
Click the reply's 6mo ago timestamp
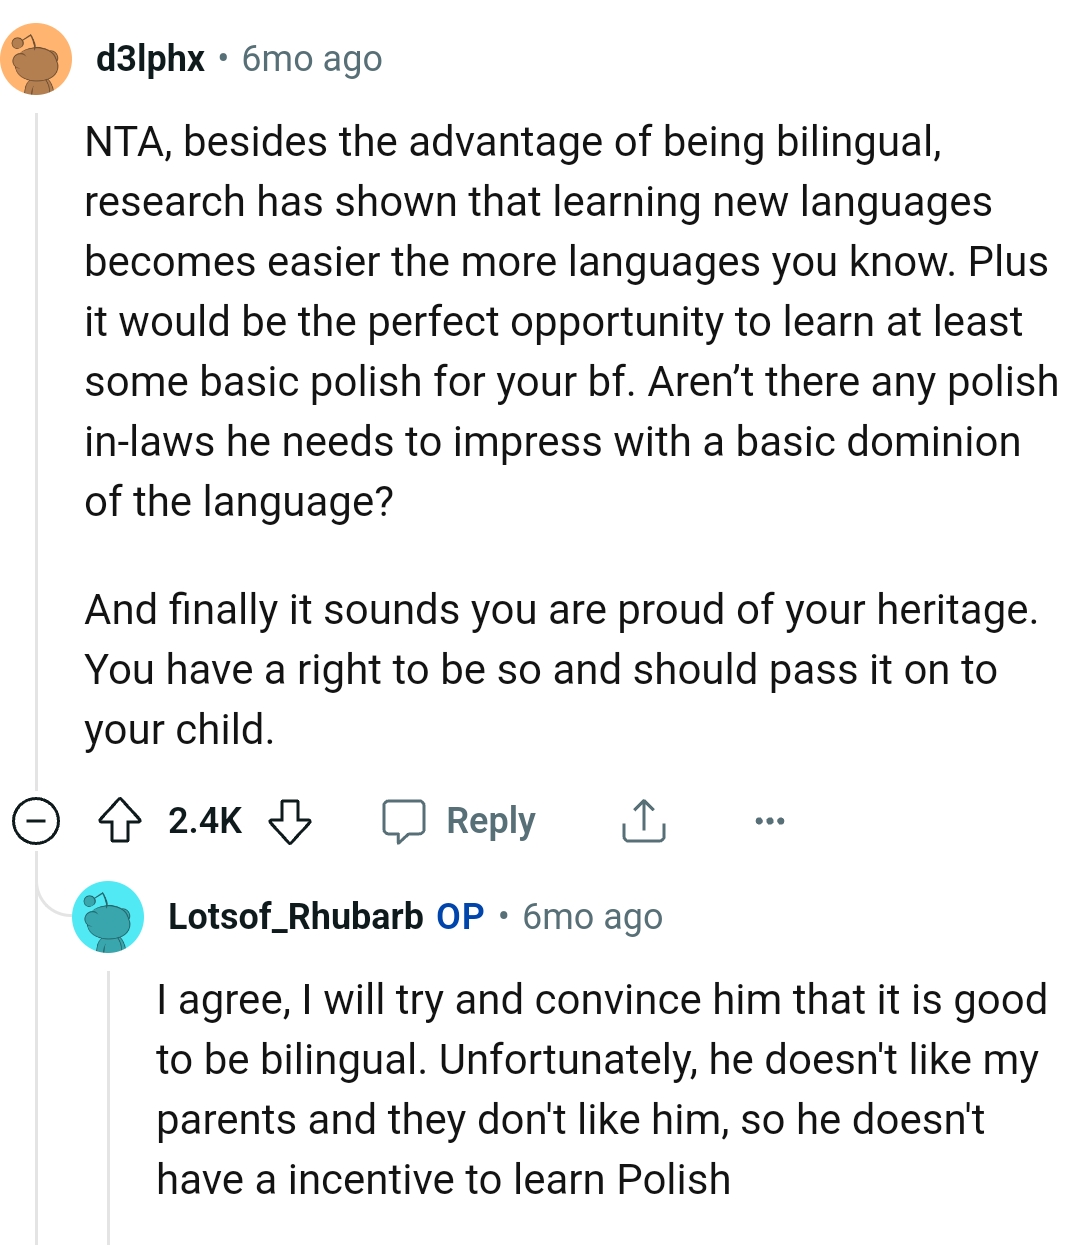point(592,916)
